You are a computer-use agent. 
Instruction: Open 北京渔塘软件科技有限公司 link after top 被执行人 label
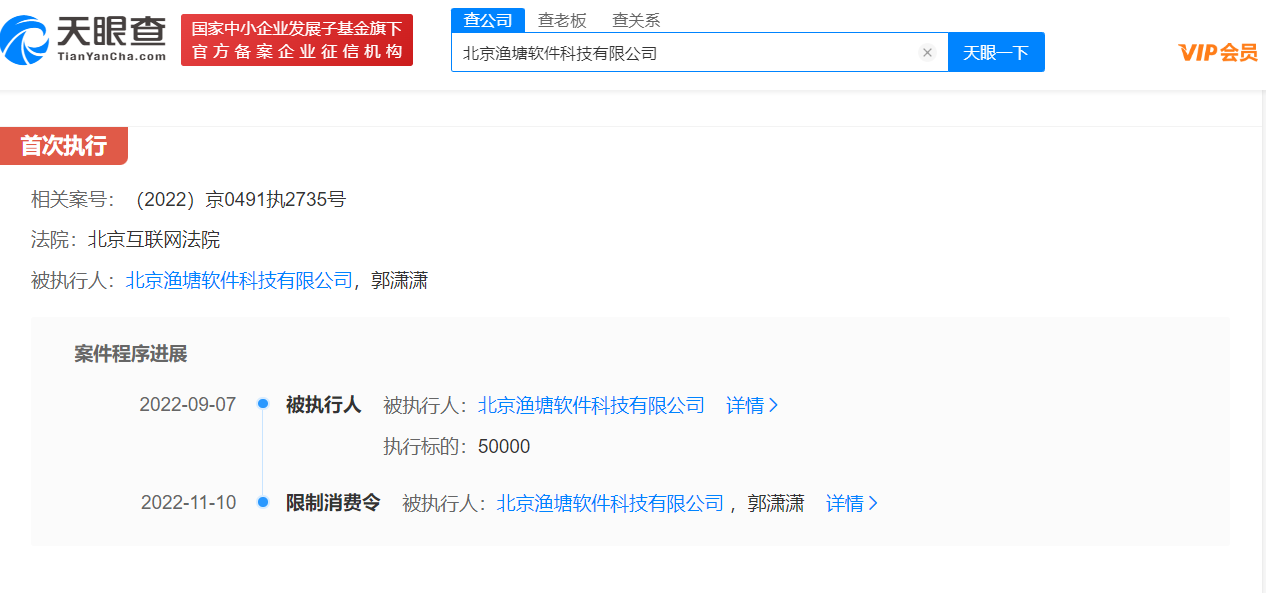(x=239, y=281)
